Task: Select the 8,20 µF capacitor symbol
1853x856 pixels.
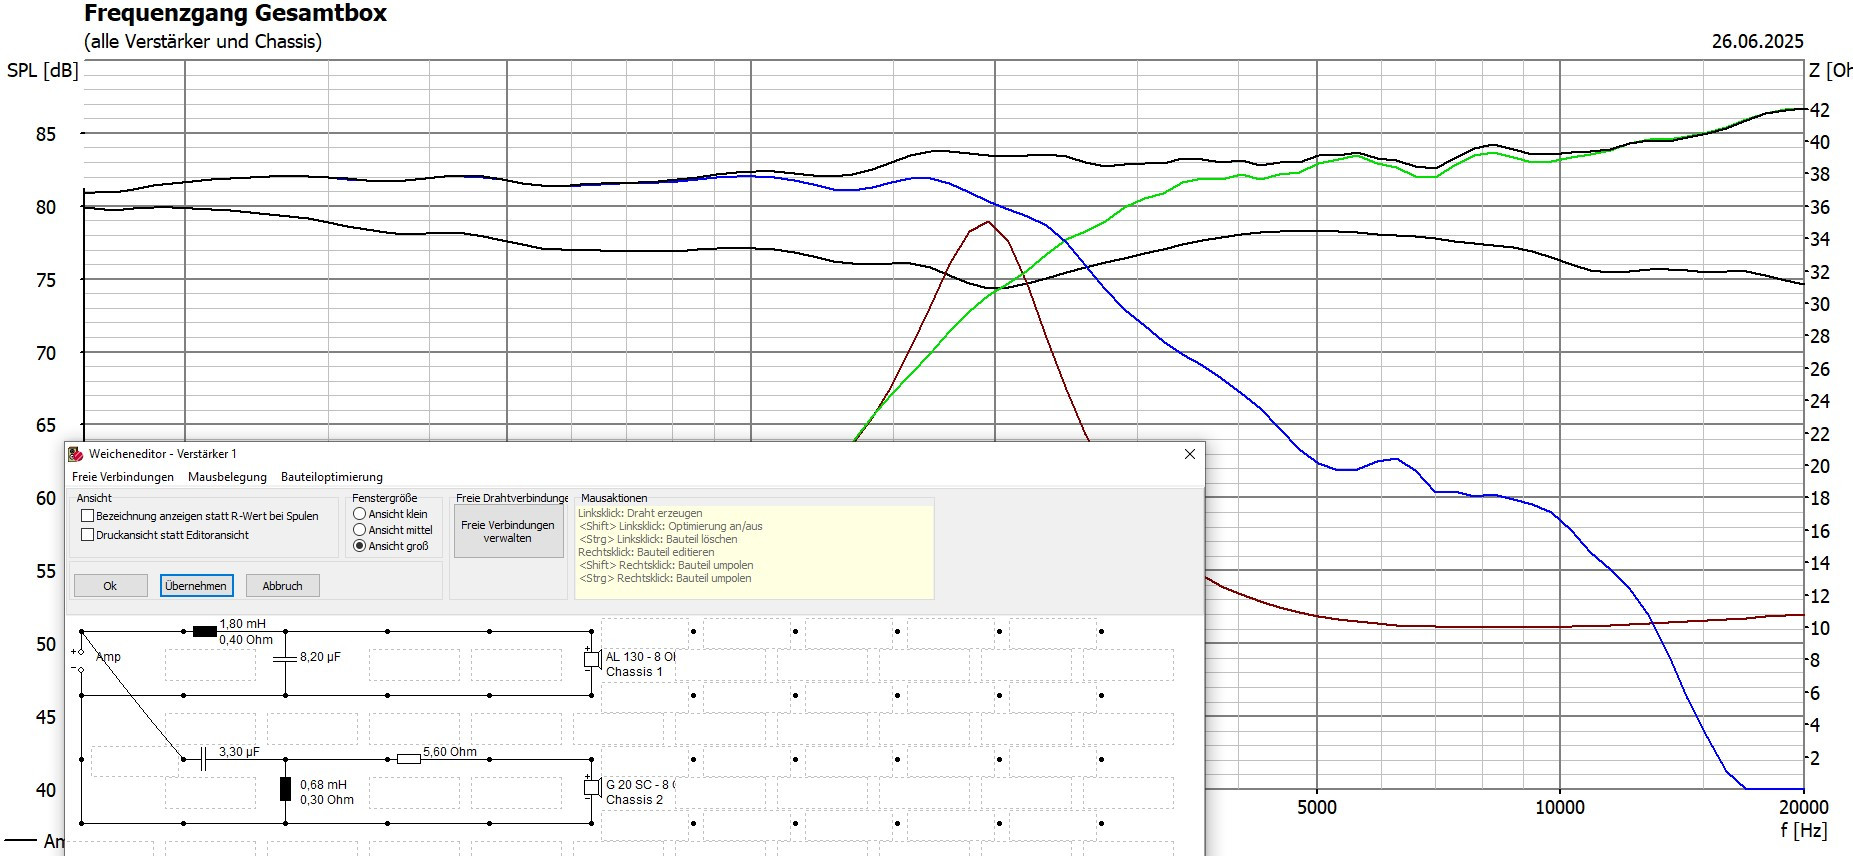Action: 285,658
